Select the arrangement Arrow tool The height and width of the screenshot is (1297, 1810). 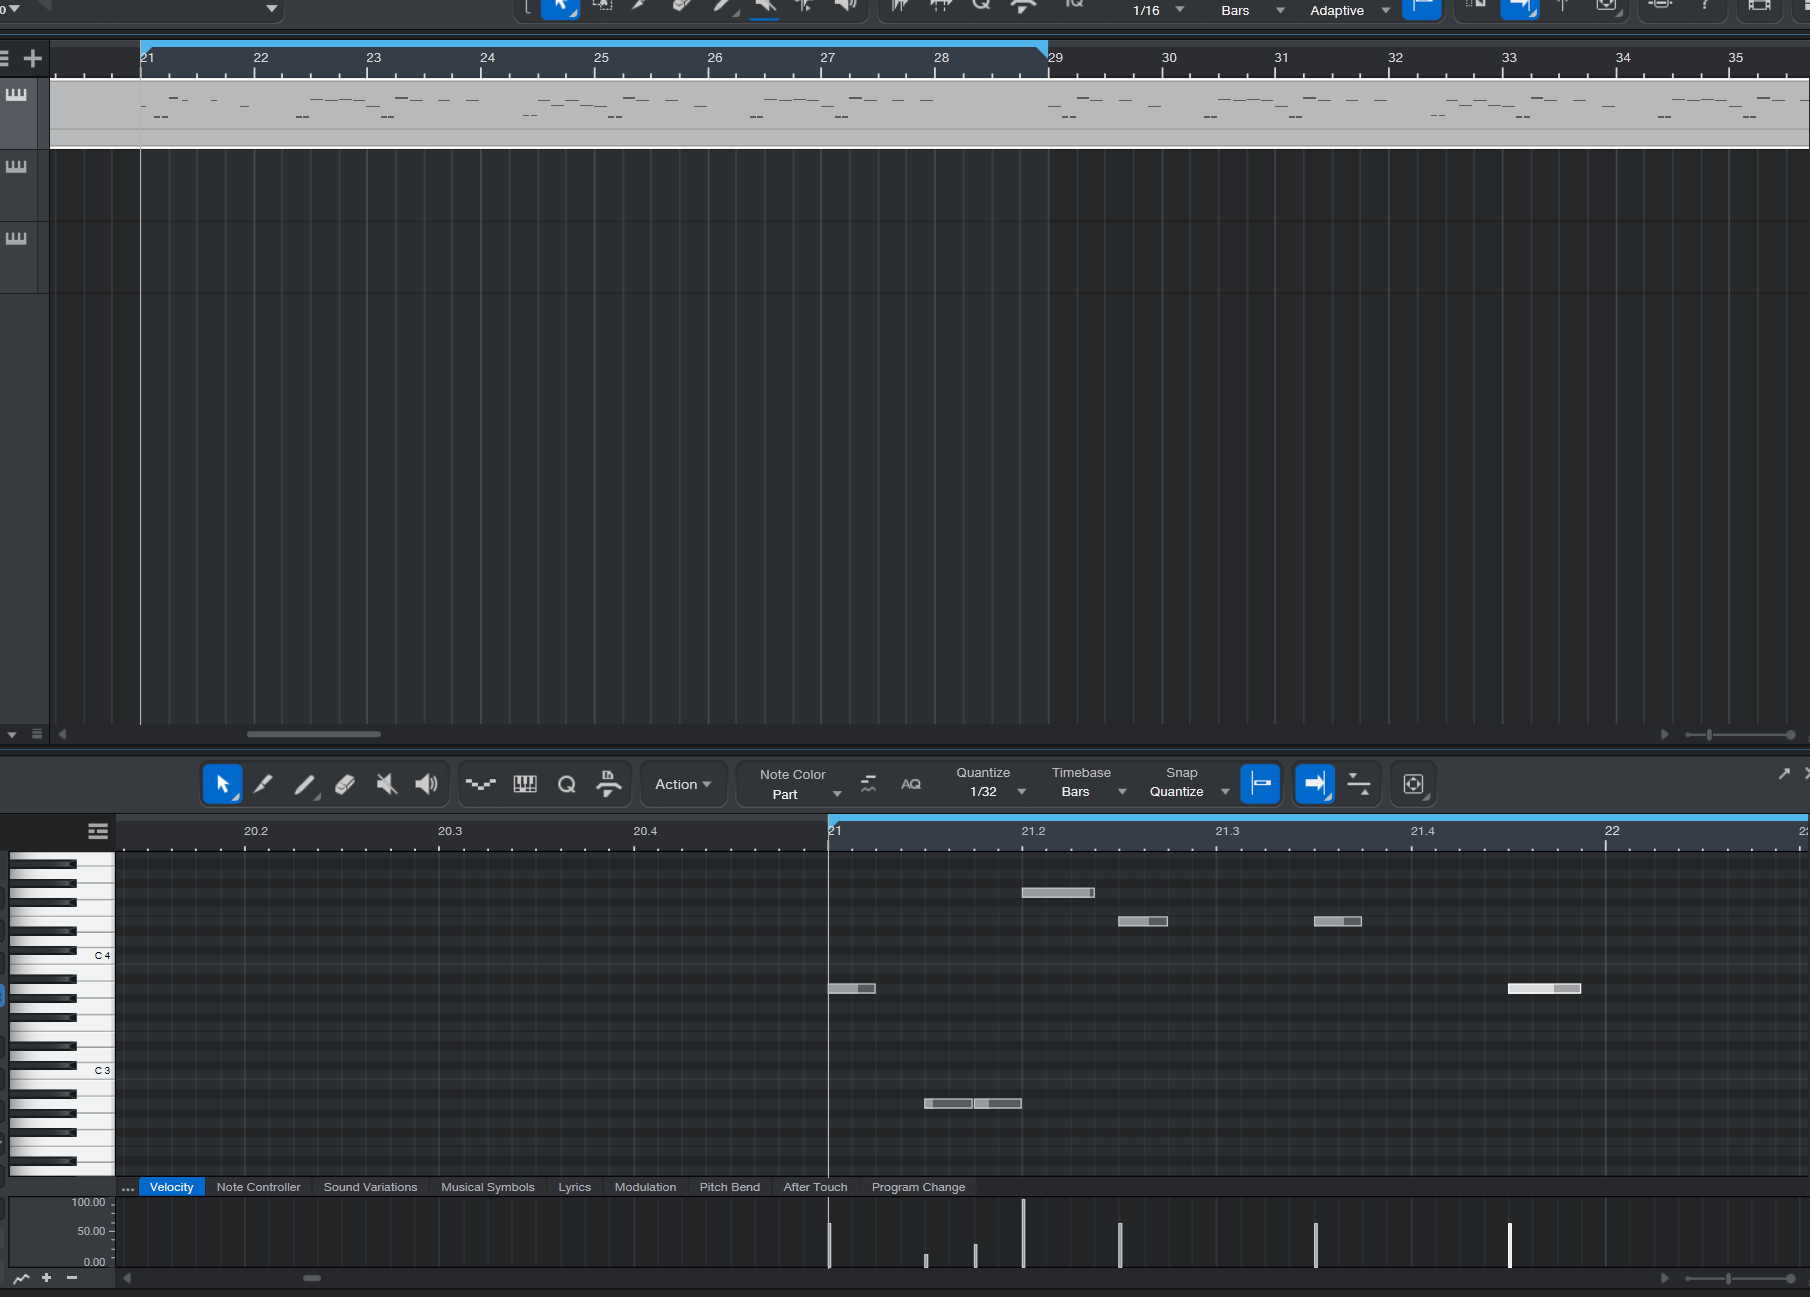[x=560, y=8]
